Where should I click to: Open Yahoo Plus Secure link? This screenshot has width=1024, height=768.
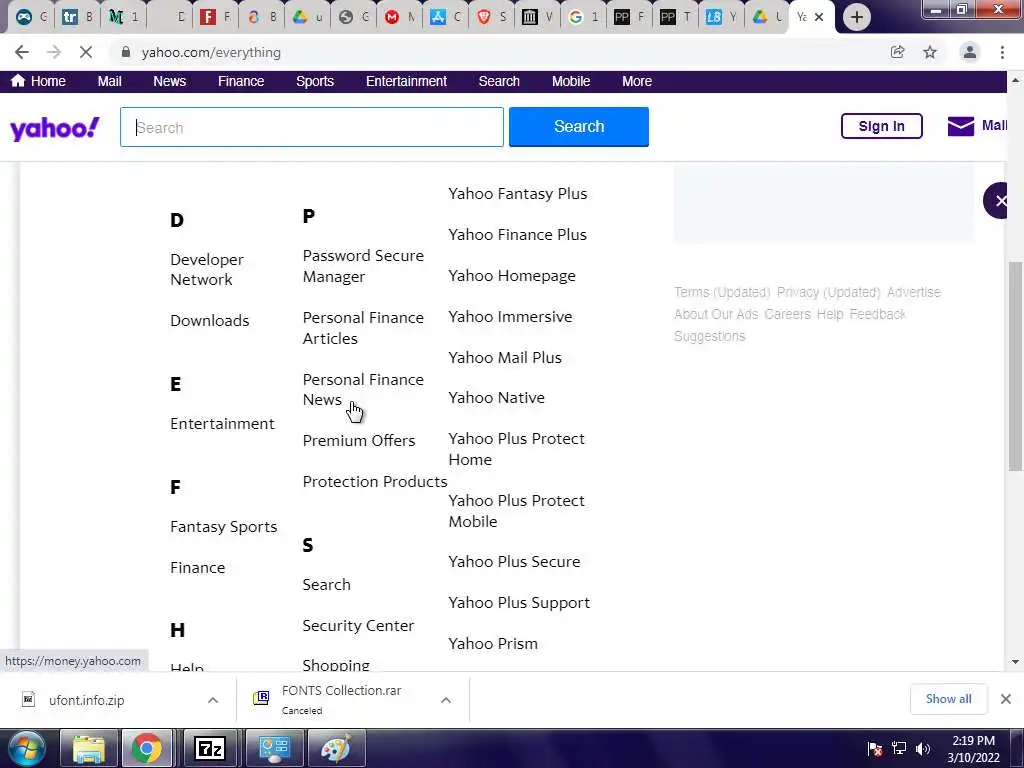514,562
